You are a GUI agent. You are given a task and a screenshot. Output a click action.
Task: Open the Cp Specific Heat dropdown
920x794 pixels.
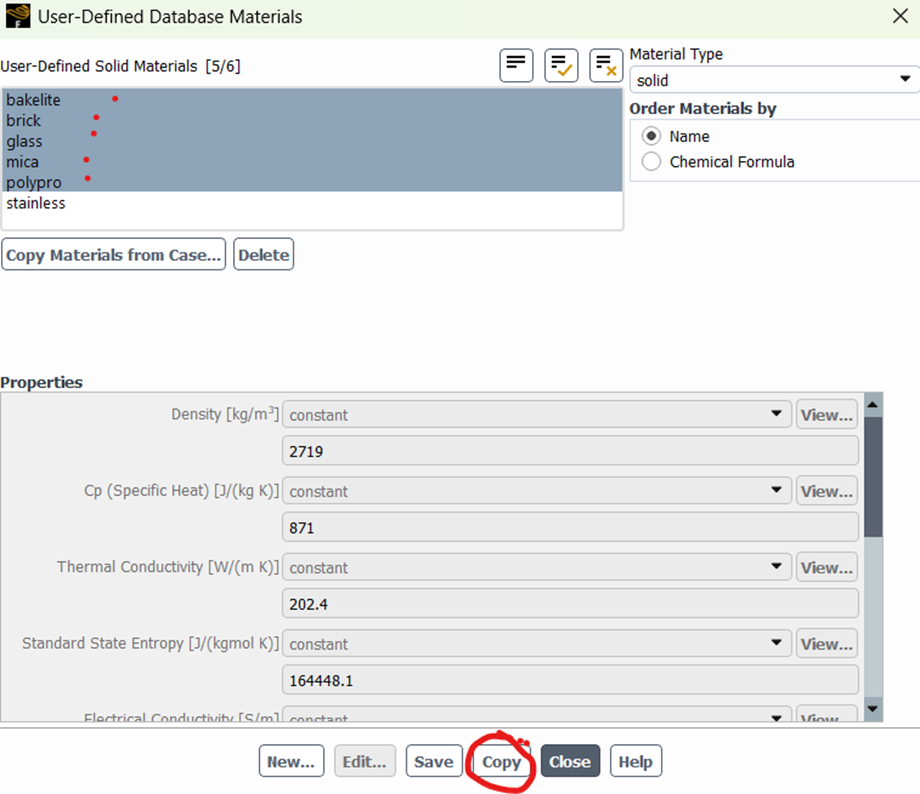pyautogui.click(x=778, y=491)
